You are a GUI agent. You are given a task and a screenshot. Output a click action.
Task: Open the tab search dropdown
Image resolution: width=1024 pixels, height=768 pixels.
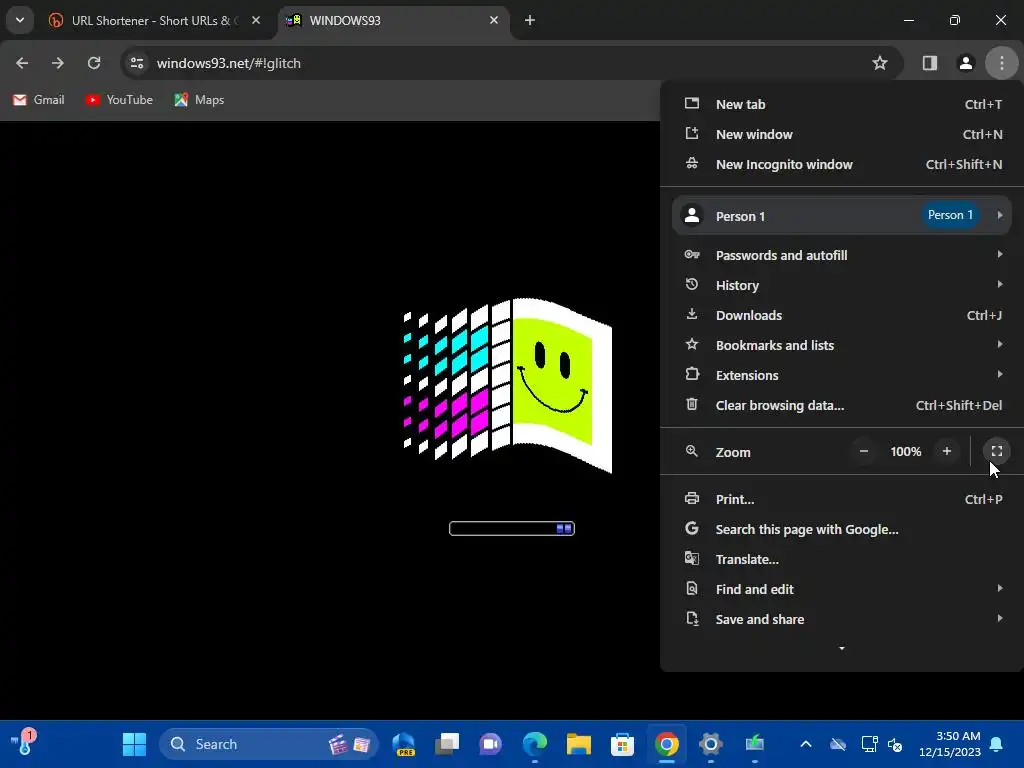click(20, 20)
